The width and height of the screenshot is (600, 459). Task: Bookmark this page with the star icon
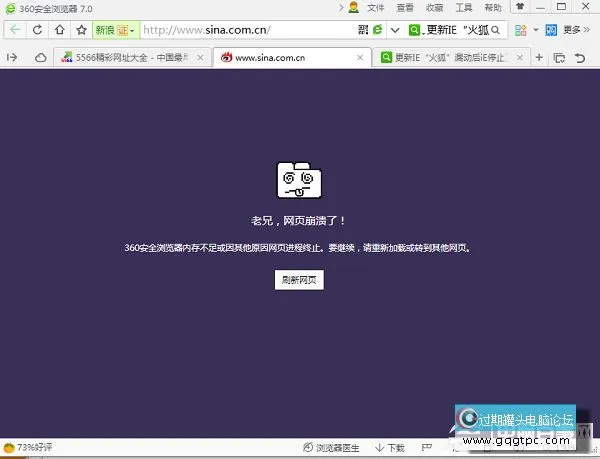[x=82, y=30]
